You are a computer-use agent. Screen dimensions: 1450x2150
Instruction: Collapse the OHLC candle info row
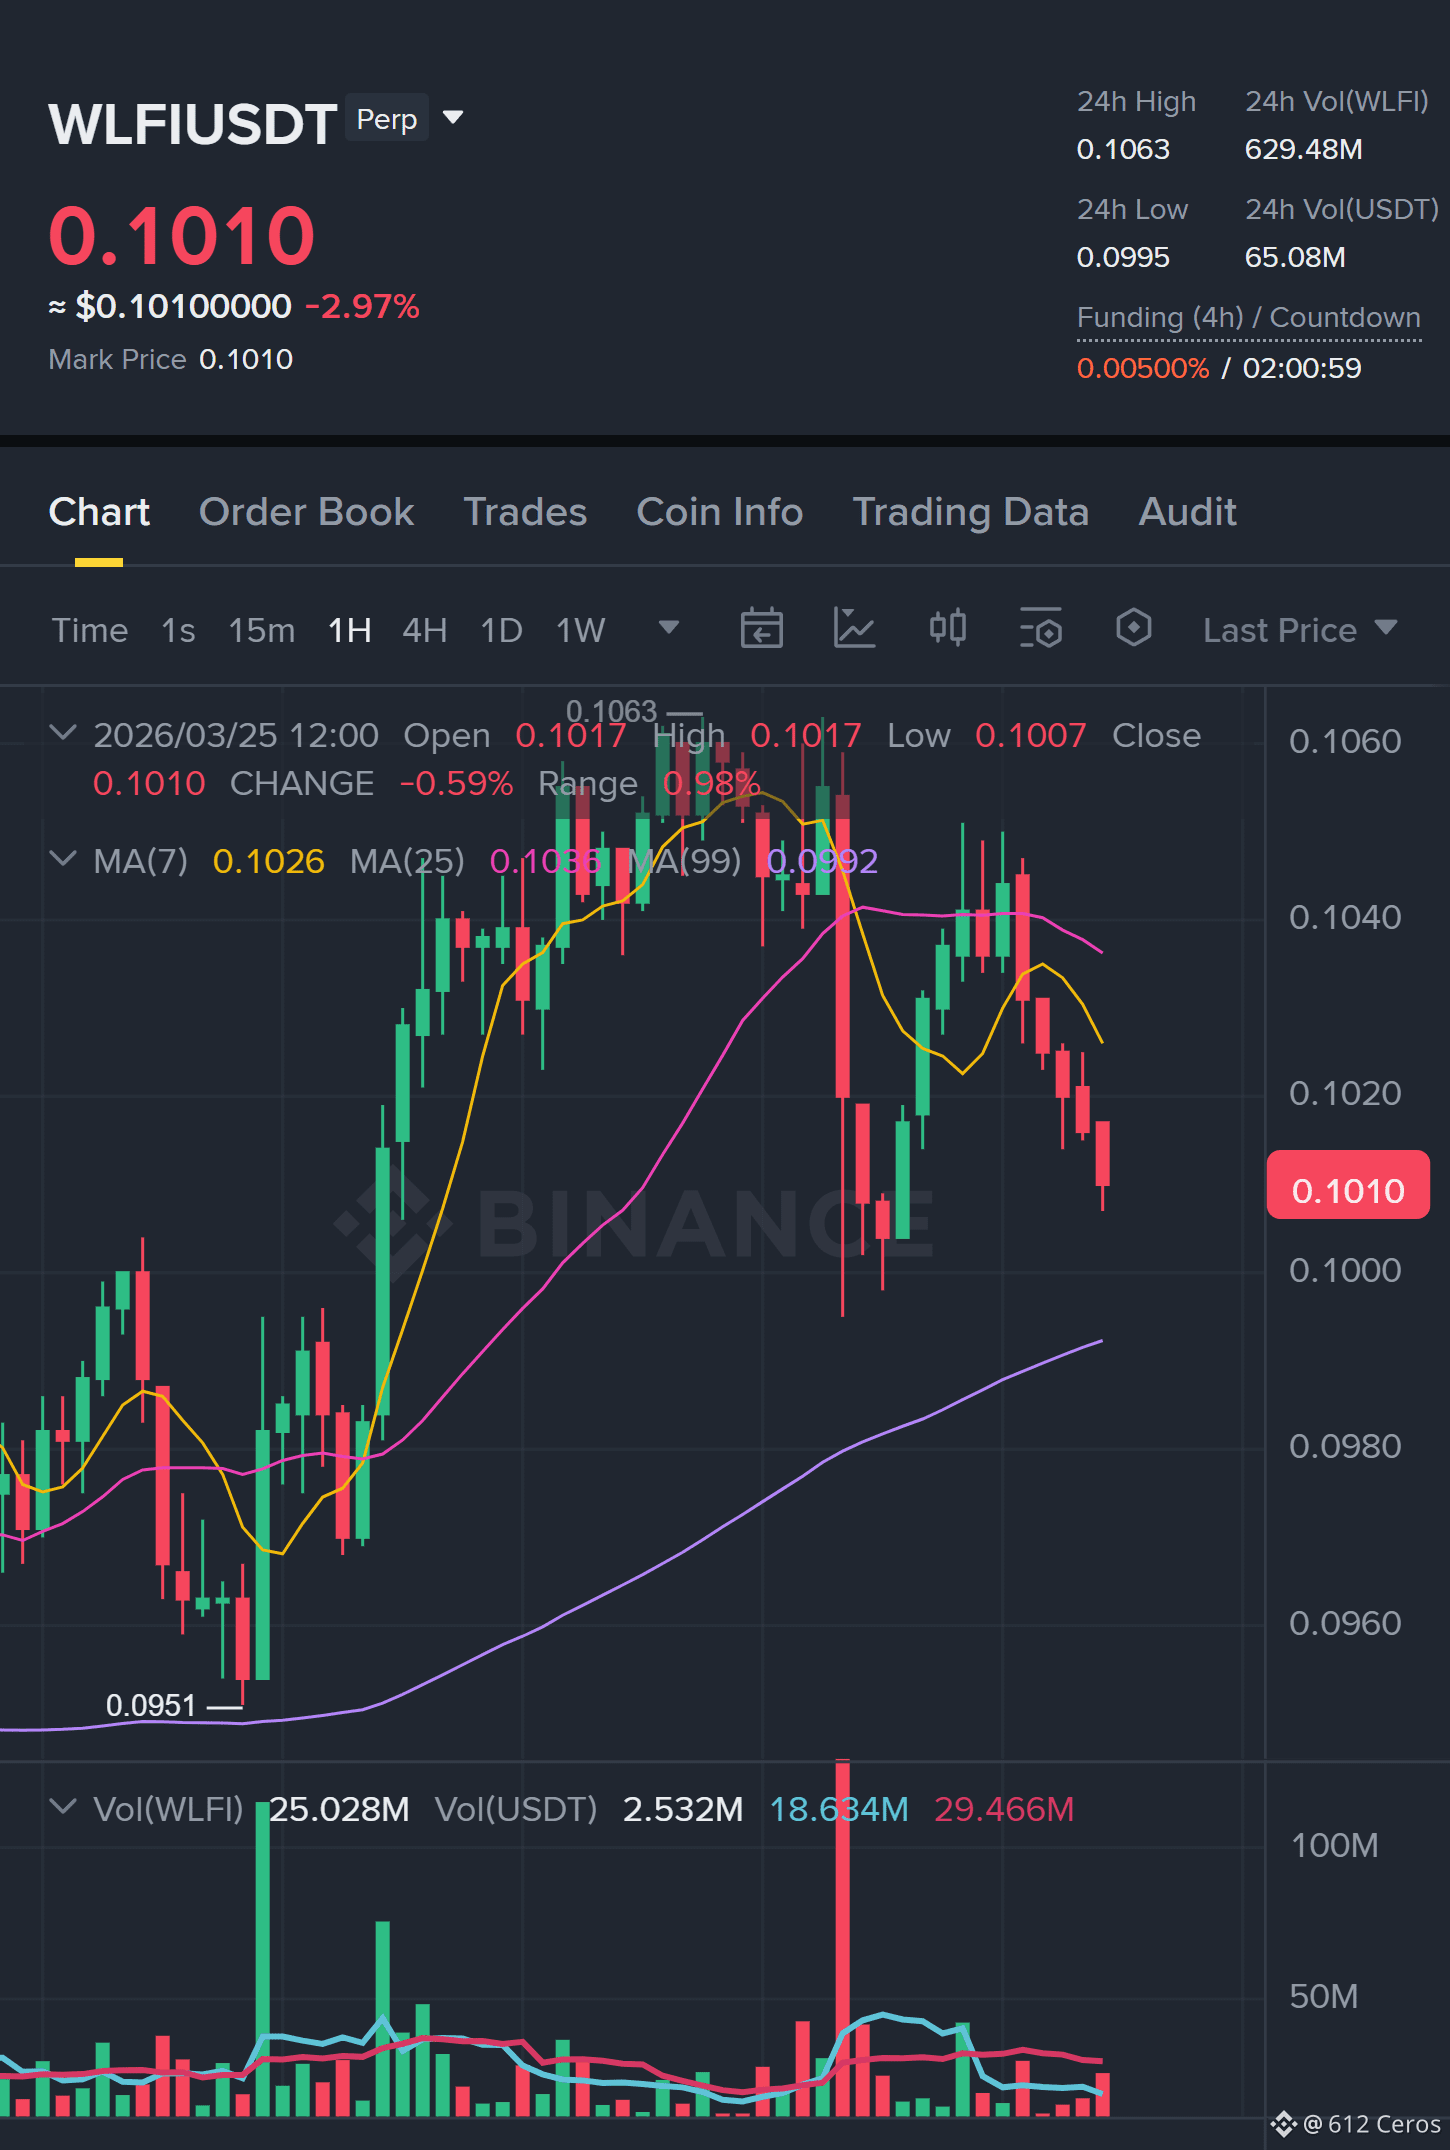pyautogui.click(x=63, y=733)
